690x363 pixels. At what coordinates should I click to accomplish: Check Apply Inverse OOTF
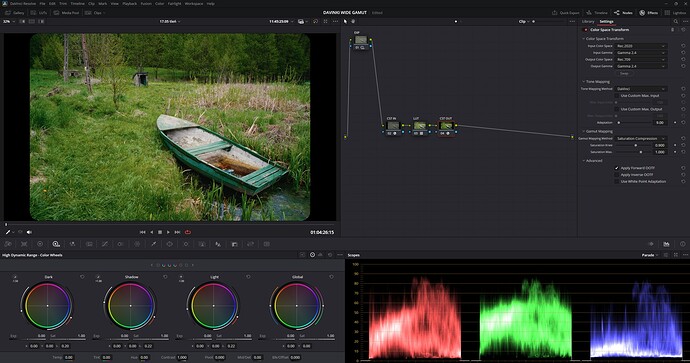point(617,175)
